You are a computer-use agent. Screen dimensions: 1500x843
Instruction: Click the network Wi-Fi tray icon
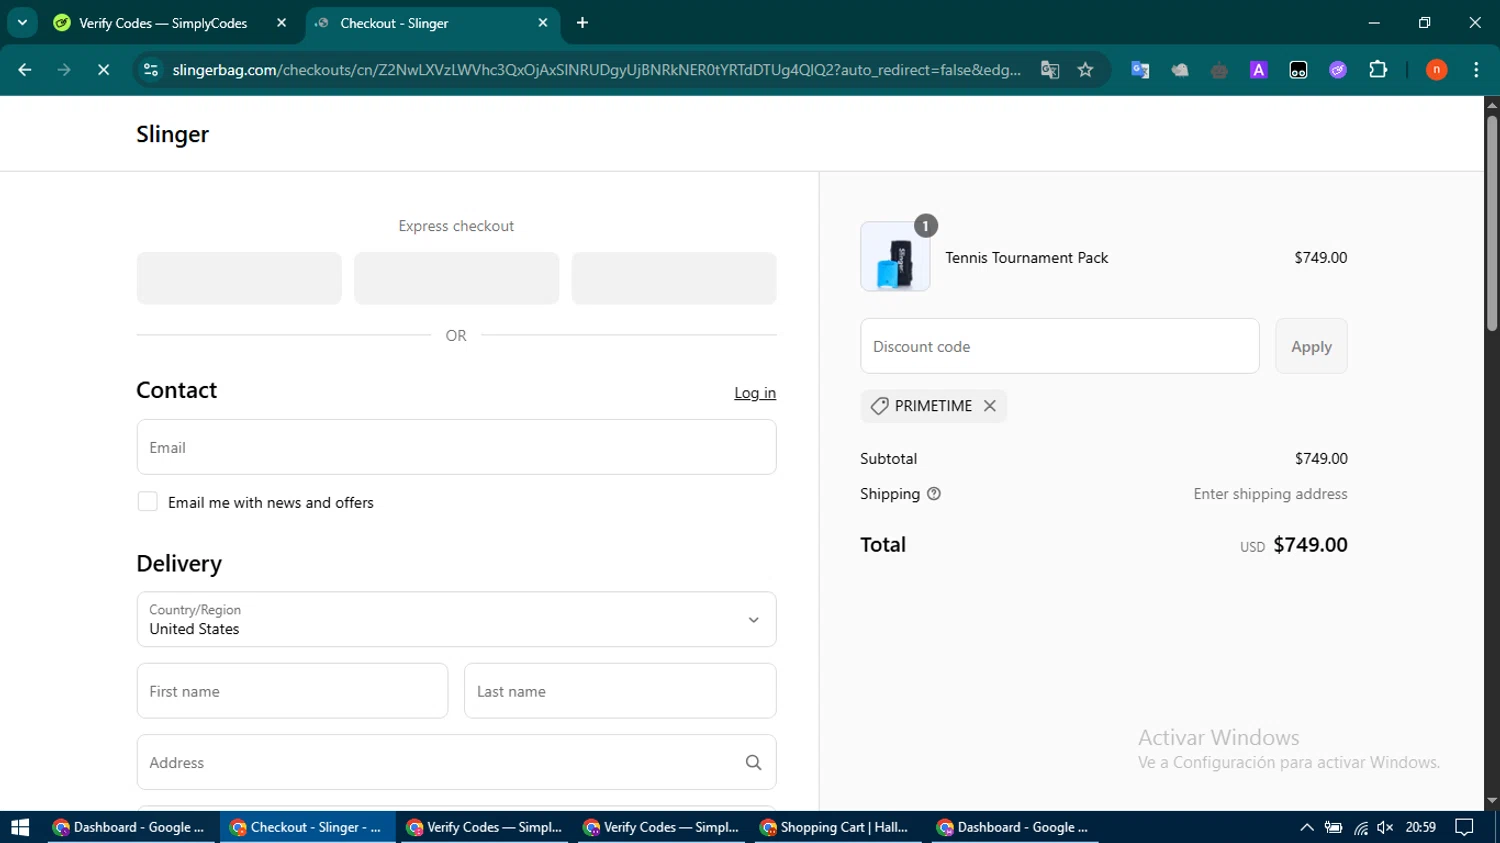tap(1360, 827)
